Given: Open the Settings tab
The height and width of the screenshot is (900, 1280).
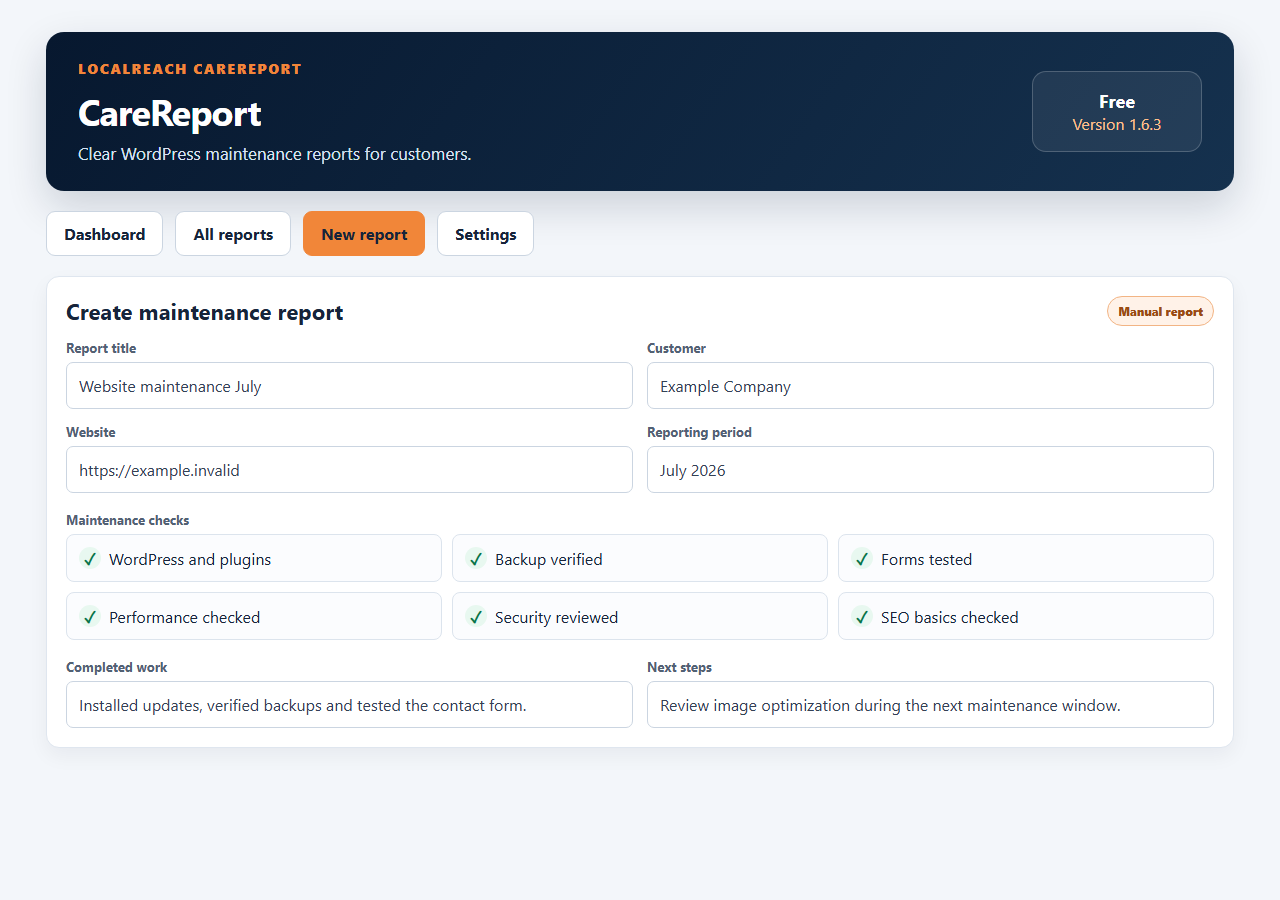Looking at the screenshot, I should point(485,234).
